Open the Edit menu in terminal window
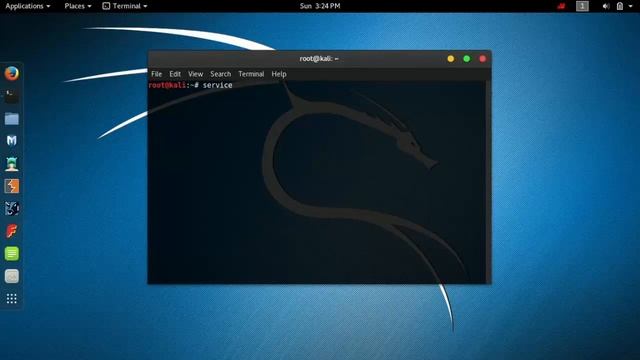The width and height of the screenshot is (640, 360). point(175,74)
